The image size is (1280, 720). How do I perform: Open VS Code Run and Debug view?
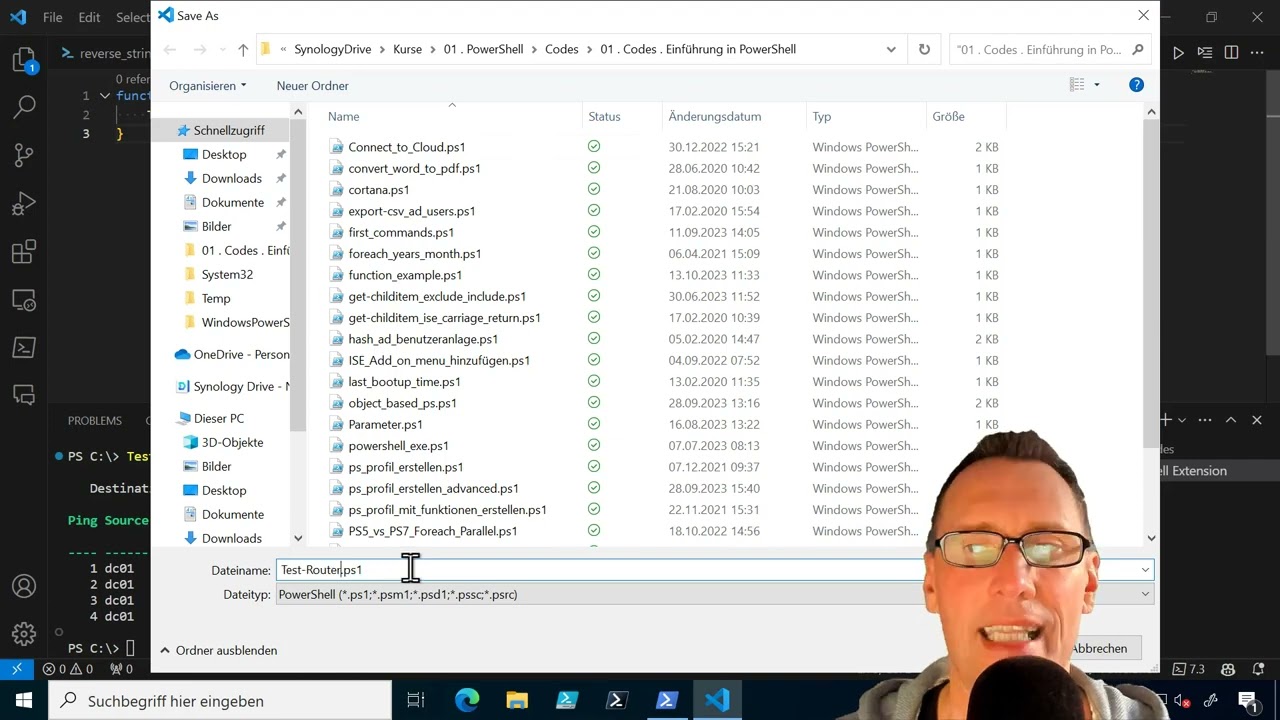pos(24,203)
